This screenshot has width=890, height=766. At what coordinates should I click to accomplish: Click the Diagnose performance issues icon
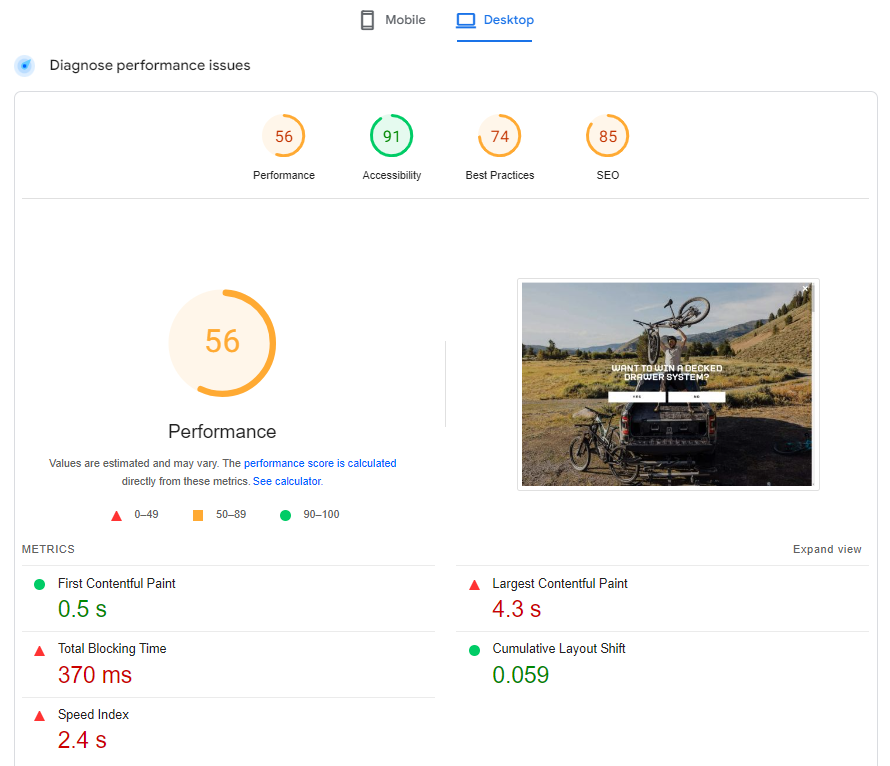pyautogui.click(x=25, y=66)
